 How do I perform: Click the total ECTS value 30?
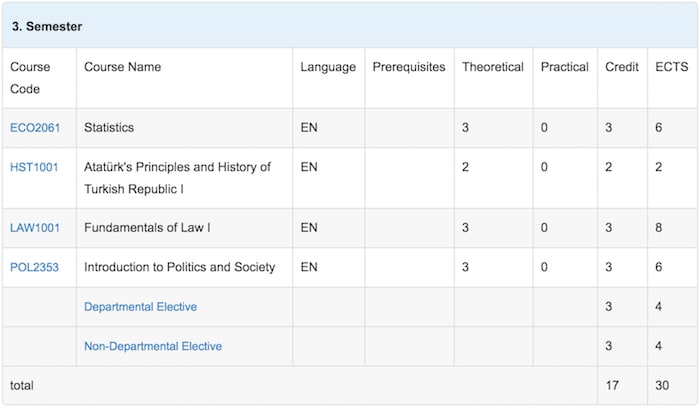coord(662,385)
